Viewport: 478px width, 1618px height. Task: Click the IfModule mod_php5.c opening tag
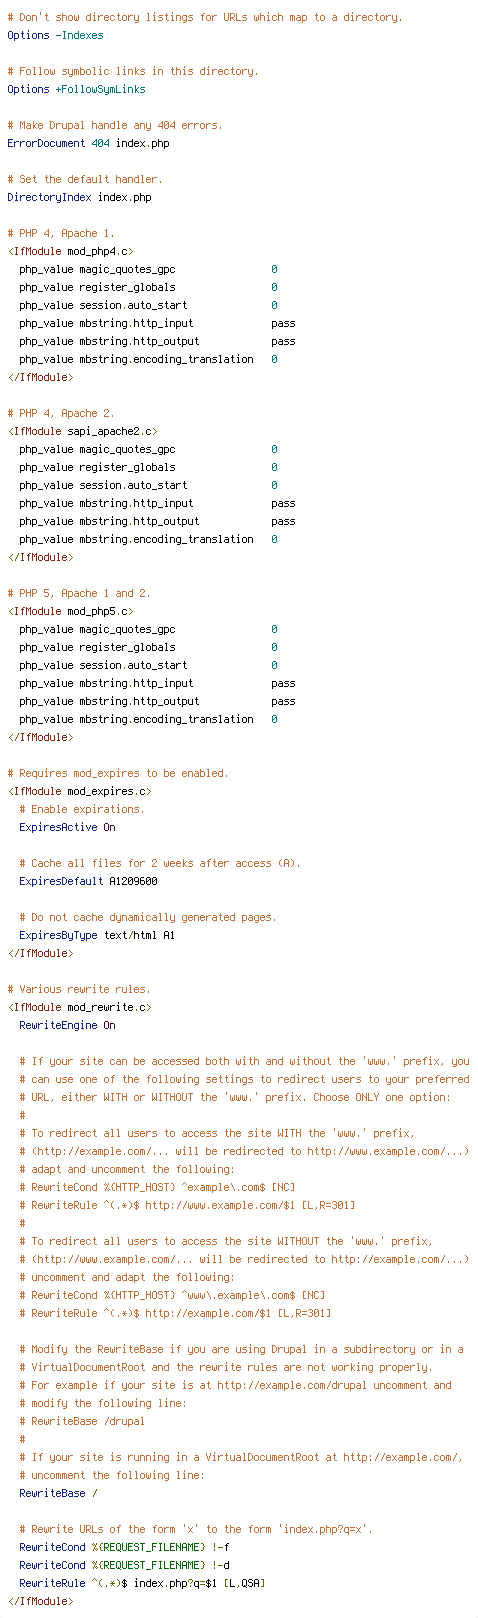click(70, 611)
